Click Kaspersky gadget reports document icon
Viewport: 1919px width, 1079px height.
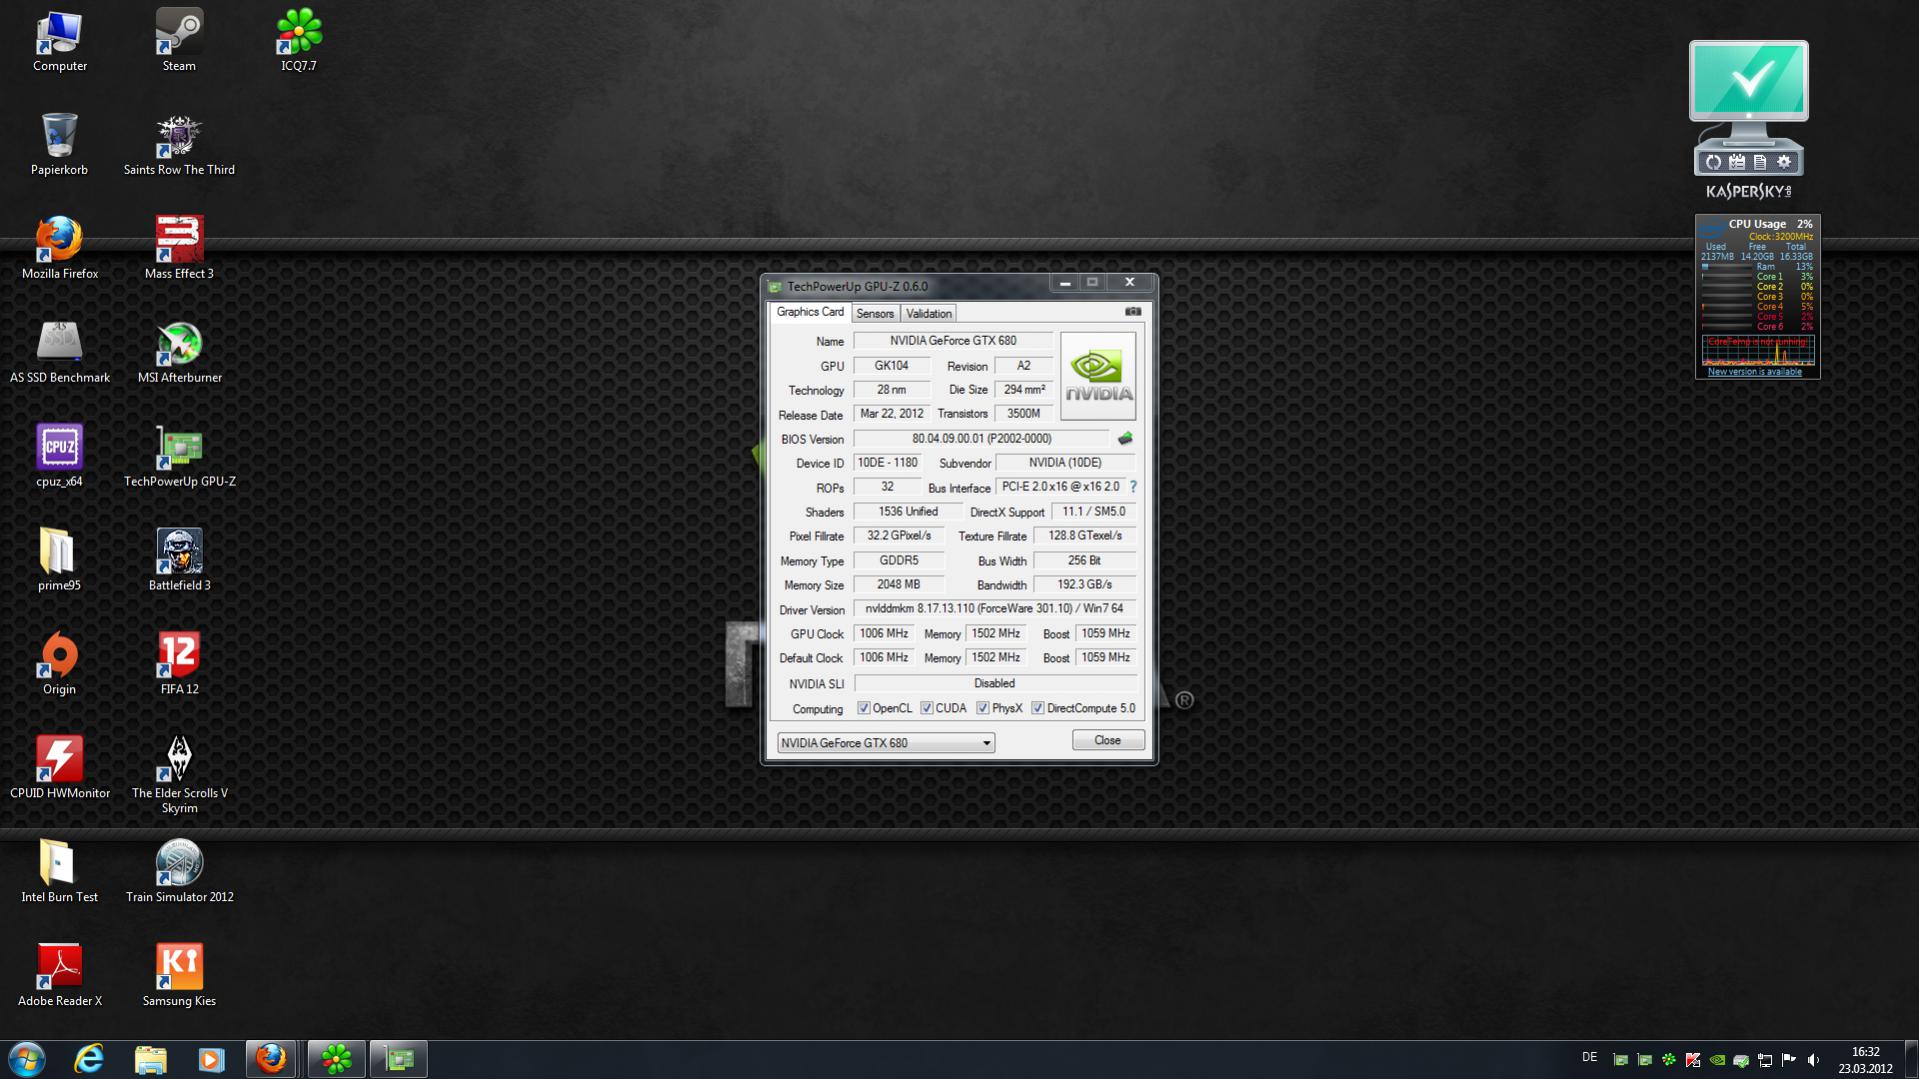point(1760,162)
